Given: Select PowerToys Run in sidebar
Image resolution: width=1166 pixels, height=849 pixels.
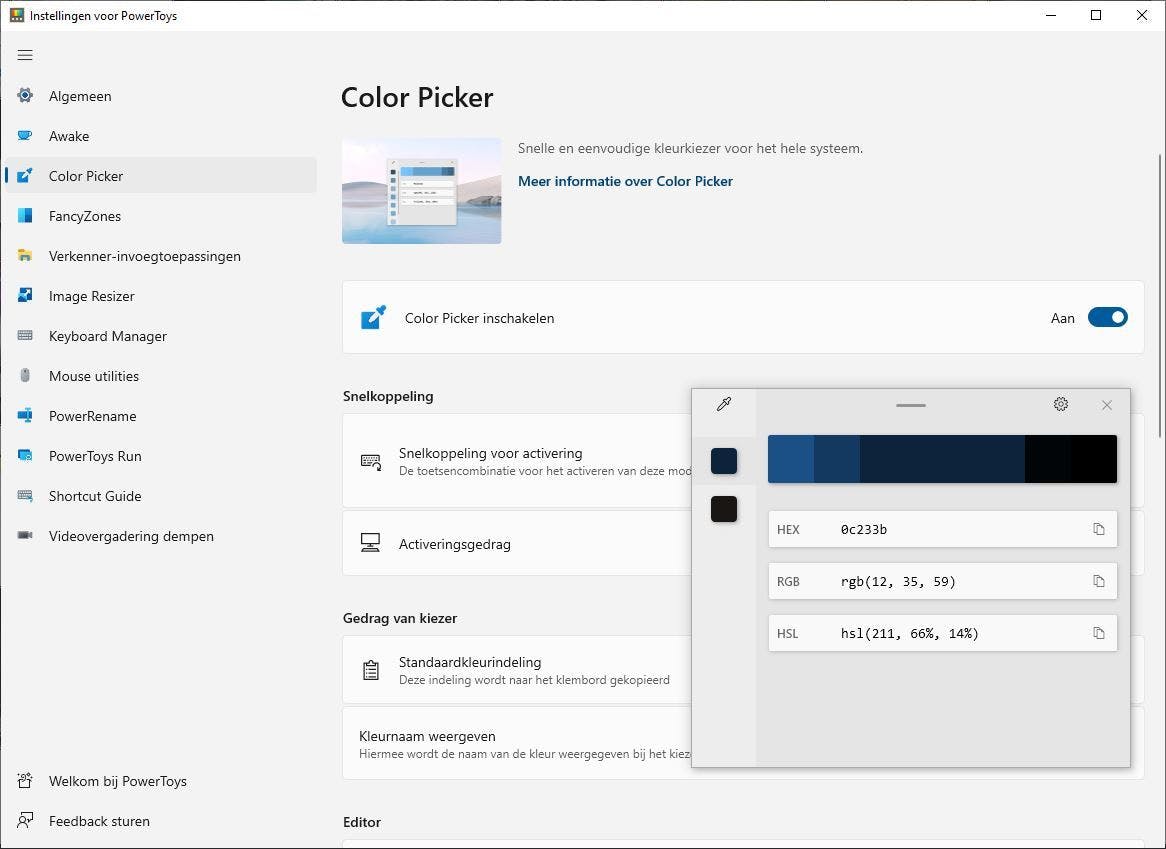Looking at the screenshot, I should click(x=95, y=456).
